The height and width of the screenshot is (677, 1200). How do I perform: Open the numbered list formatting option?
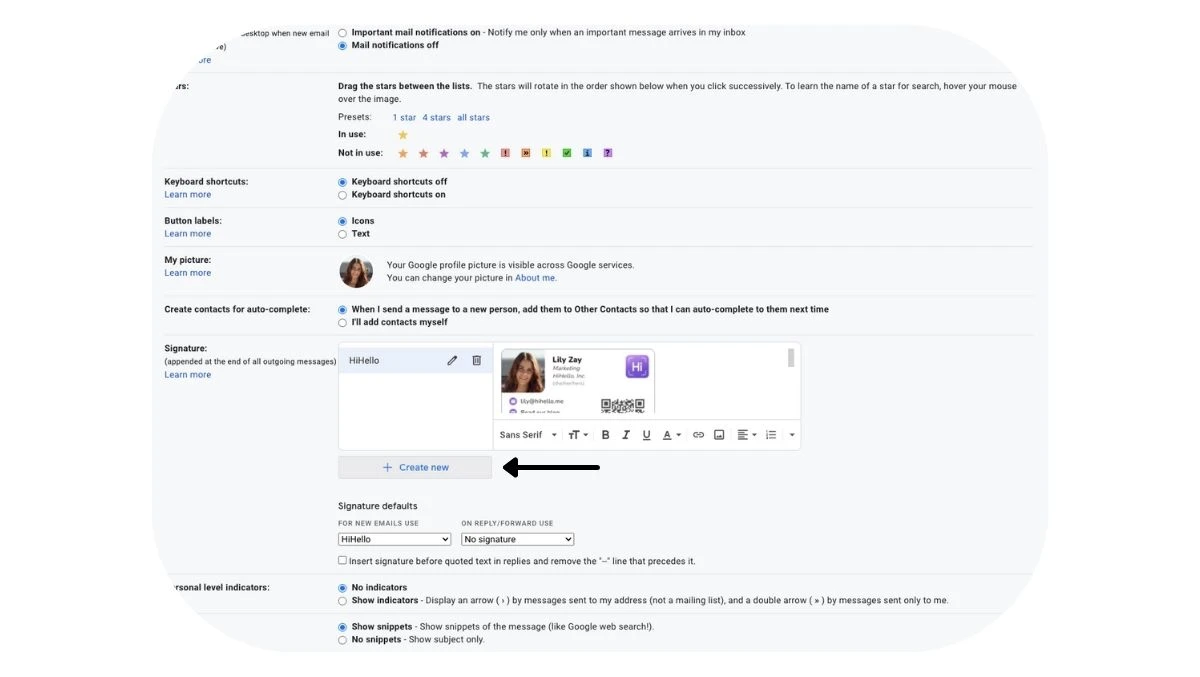(769, 434)
